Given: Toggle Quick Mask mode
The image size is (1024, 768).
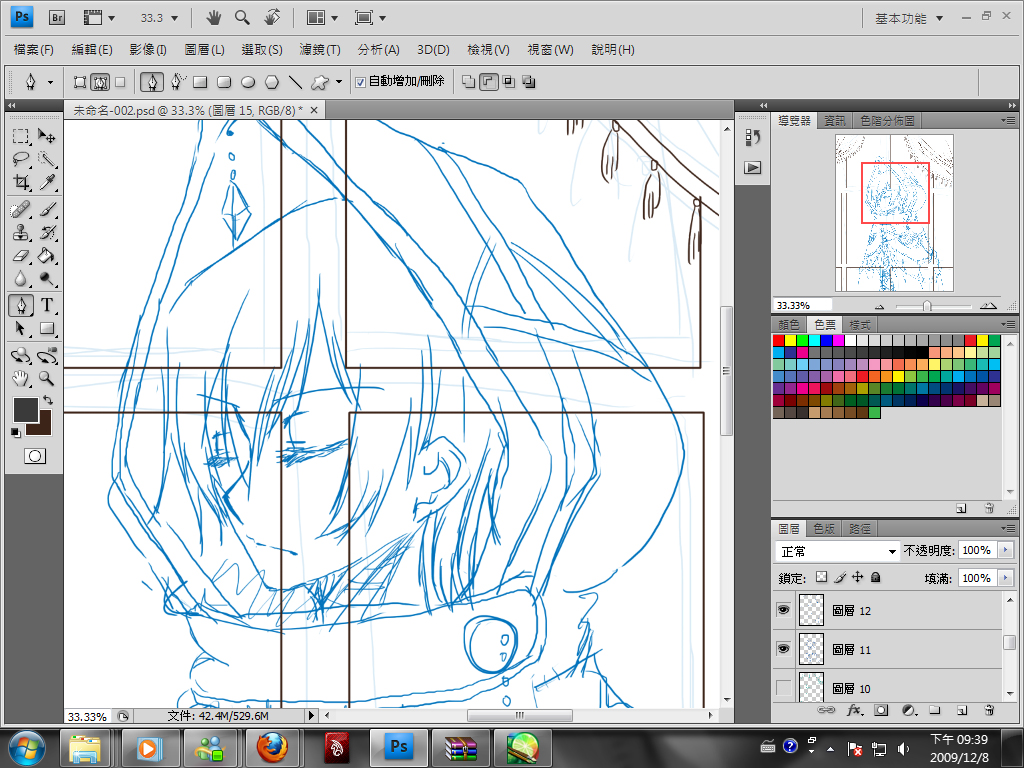Looking at the screenshot, I should pyautogui.click(x=35, y=456).
